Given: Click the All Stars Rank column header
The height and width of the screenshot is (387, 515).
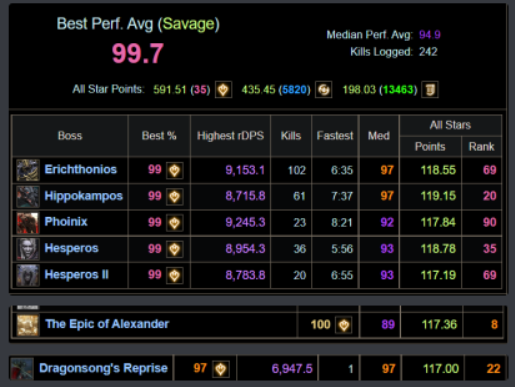Looking at the screenshot, I should [482, 147].
